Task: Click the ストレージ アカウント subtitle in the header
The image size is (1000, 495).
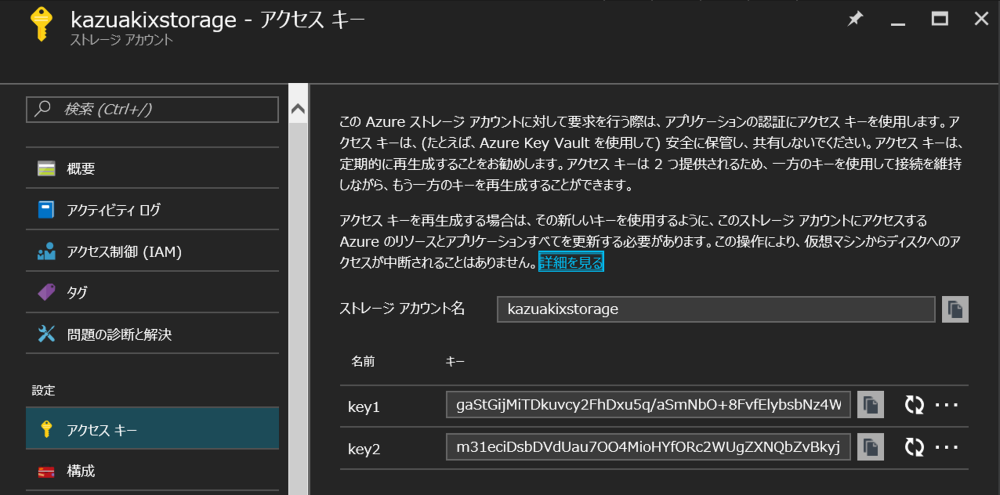Action: (x=121, y=40)
